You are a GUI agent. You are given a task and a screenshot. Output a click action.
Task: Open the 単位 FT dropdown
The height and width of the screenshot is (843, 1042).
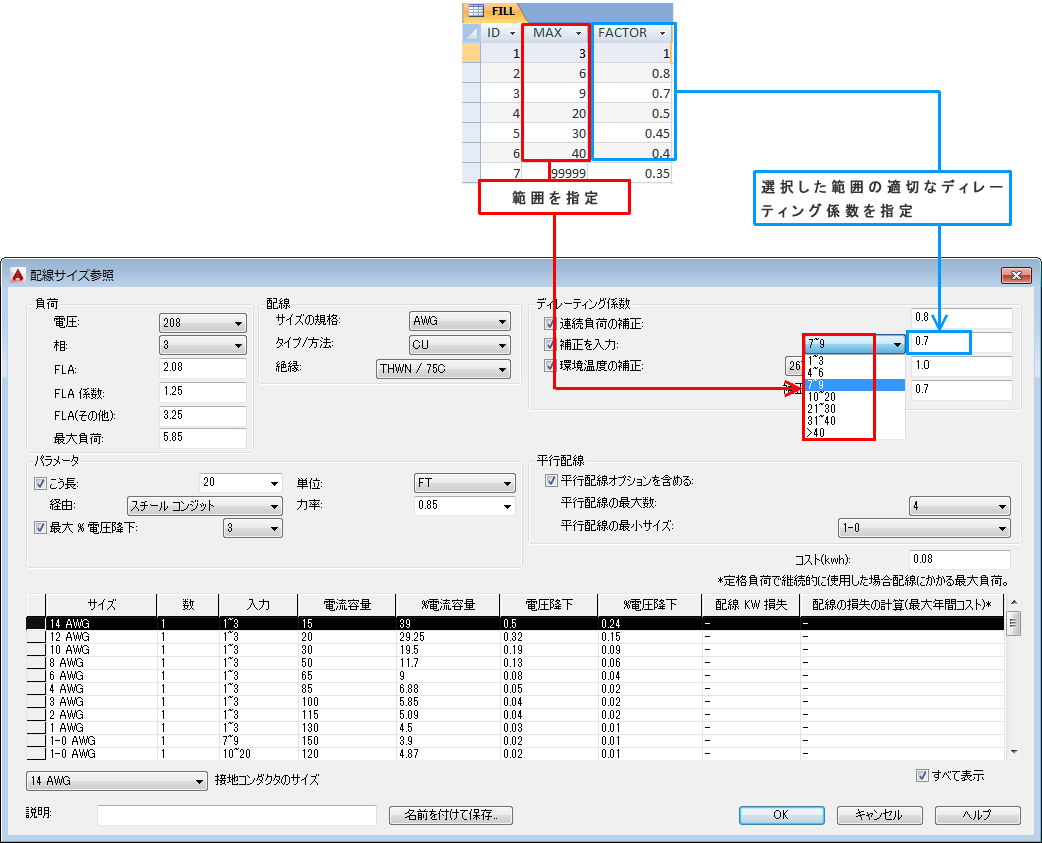[x=465, y=483]
